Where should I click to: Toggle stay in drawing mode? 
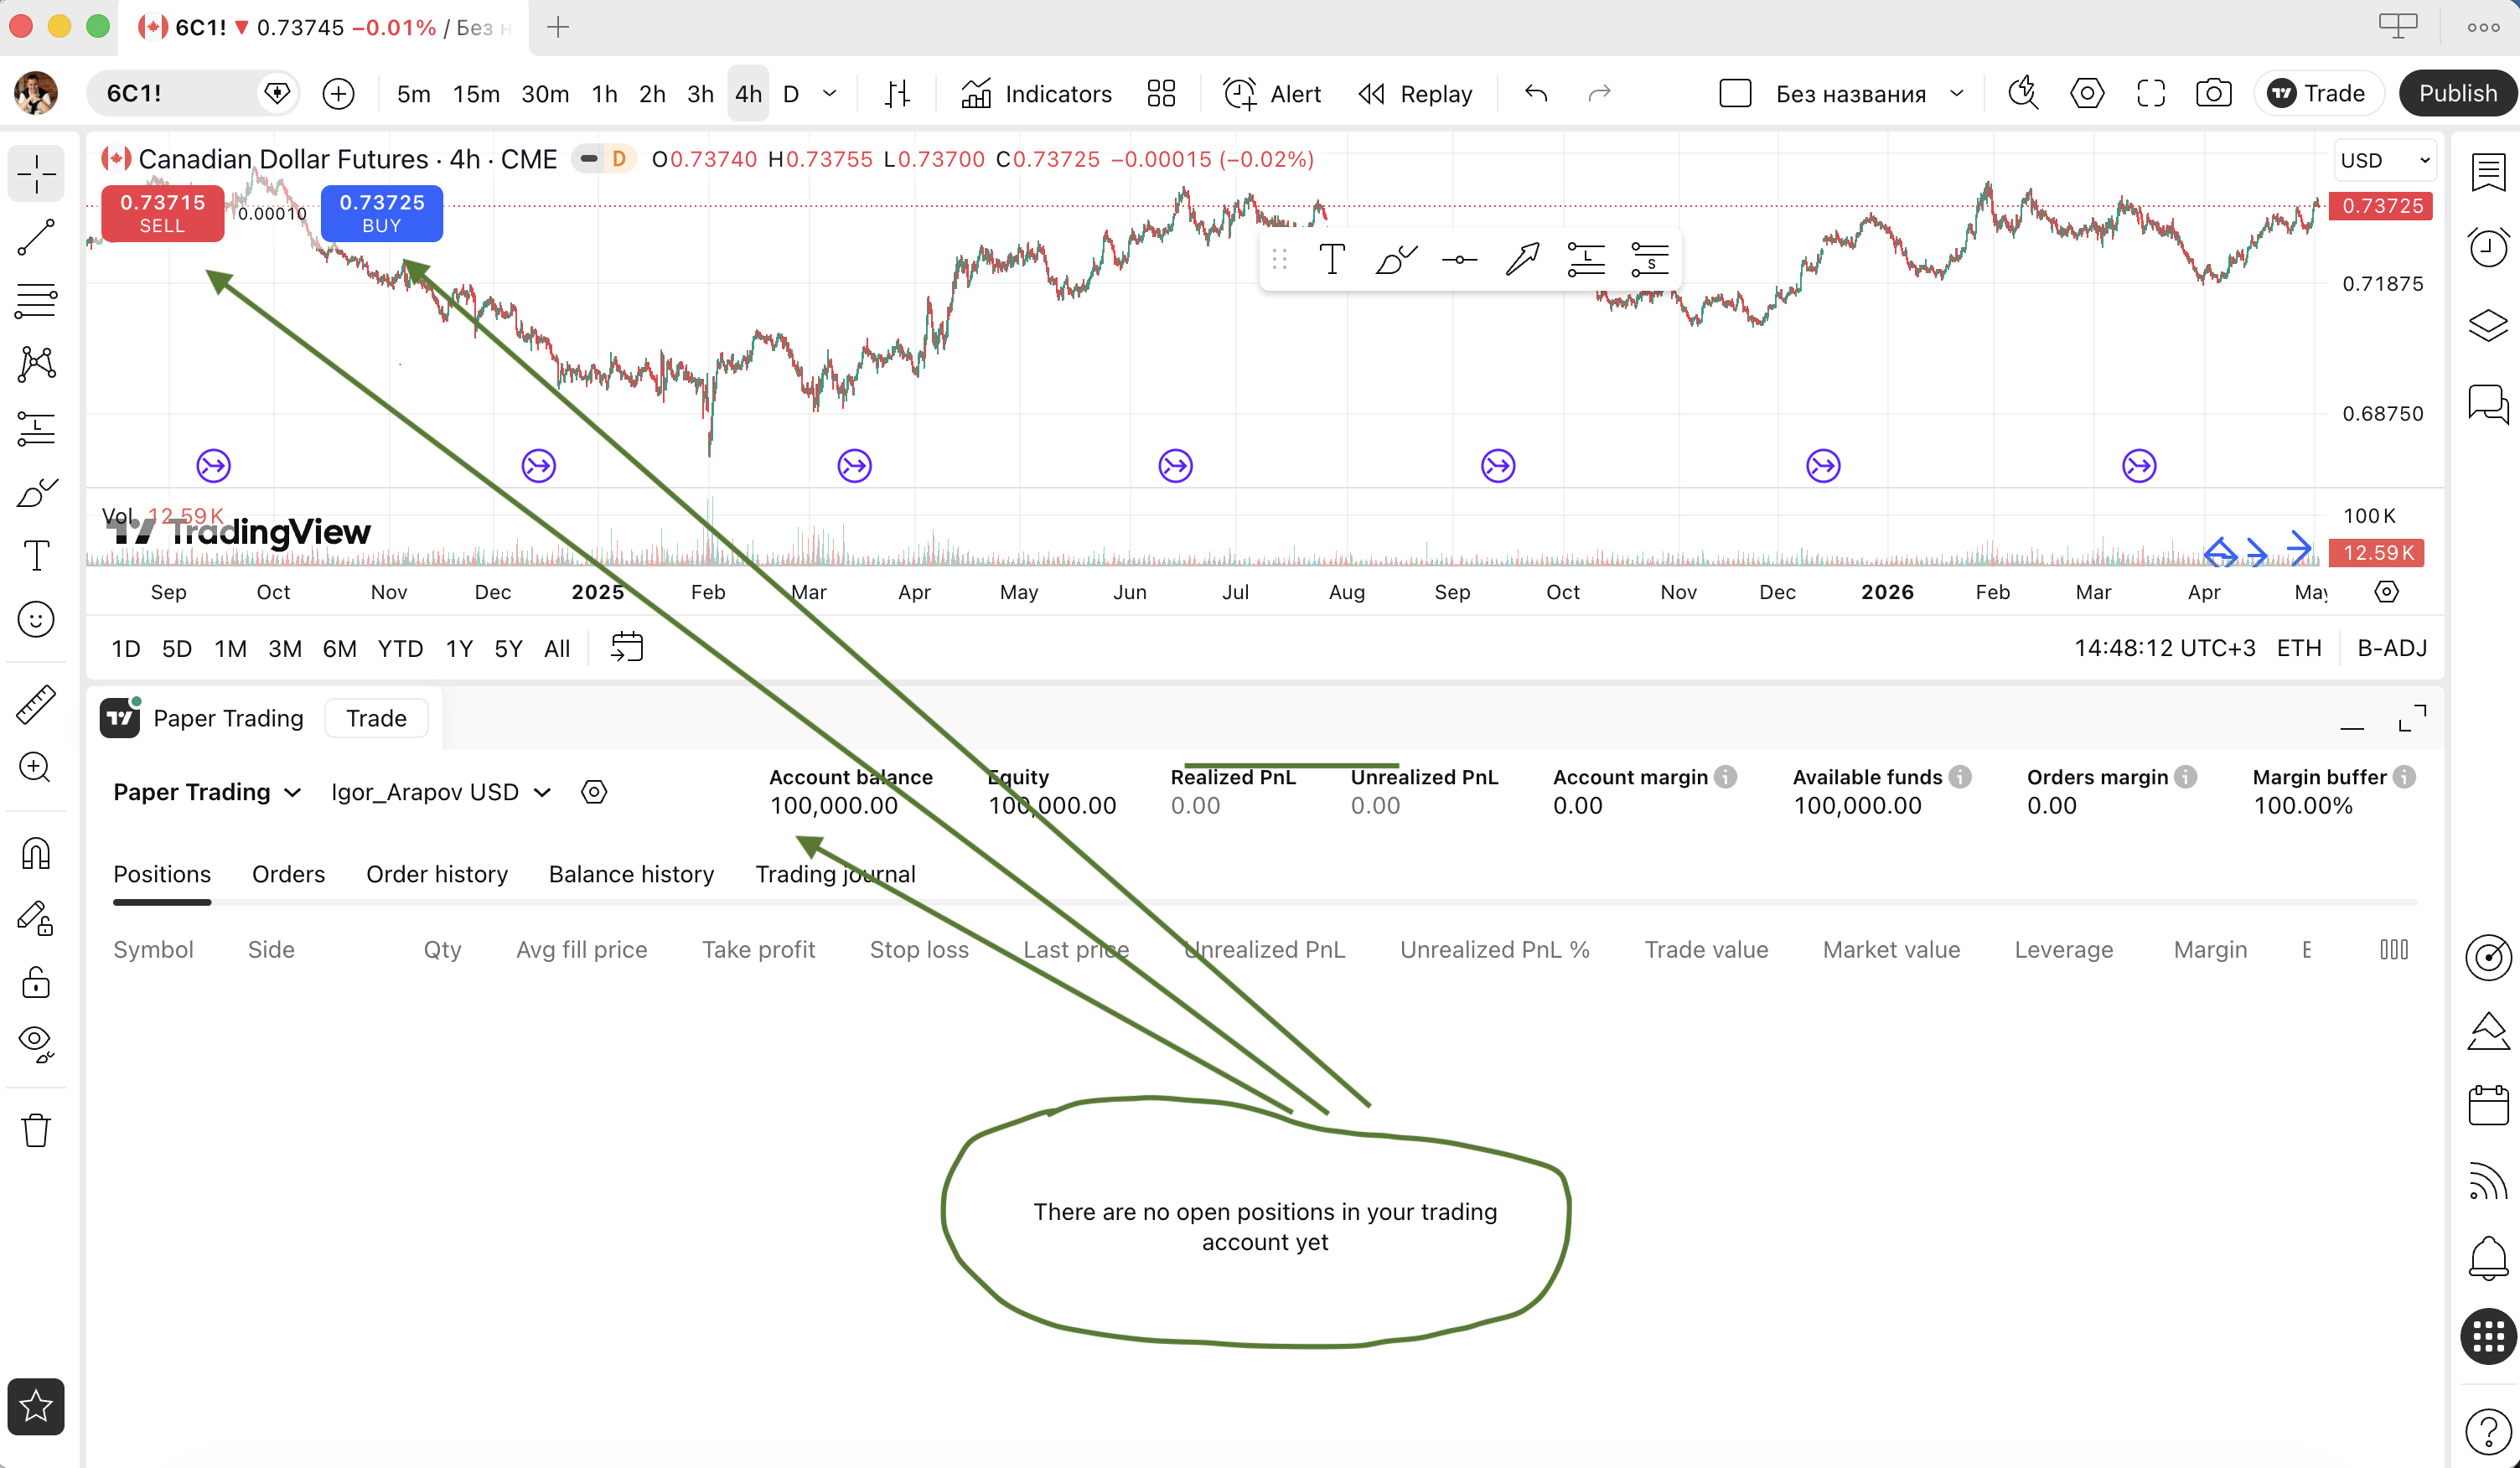36,918
